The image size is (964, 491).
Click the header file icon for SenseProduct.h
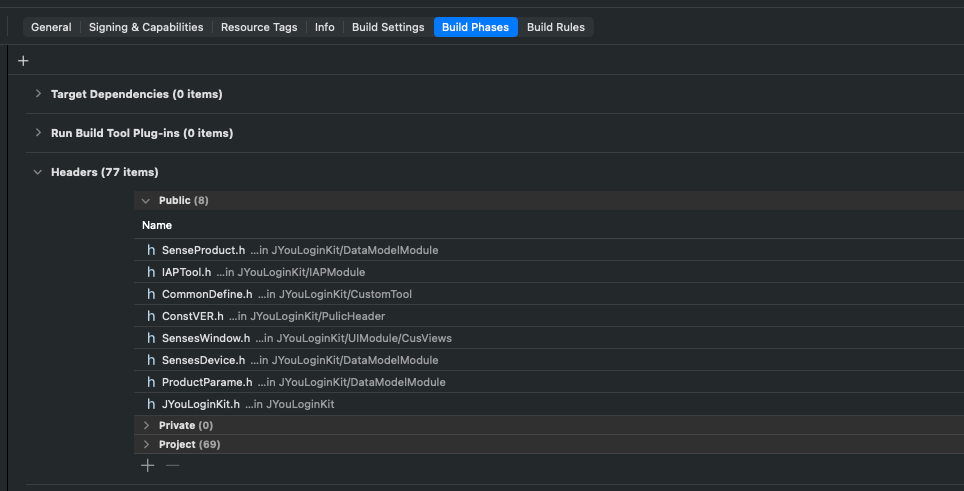tap(151, 250)
